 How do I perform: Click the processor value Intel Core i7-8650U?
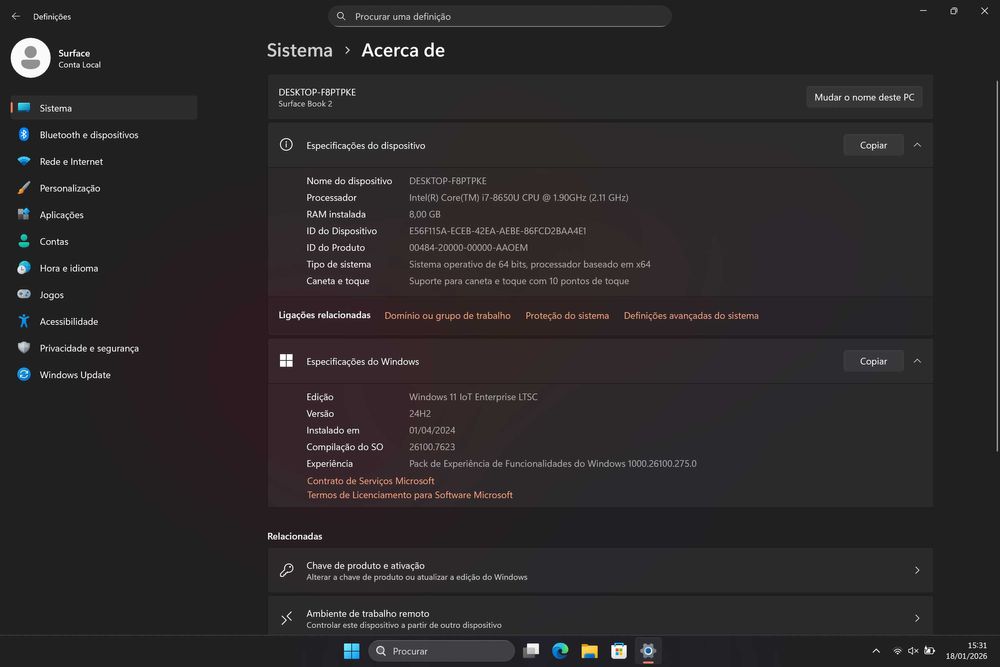click(518, 198)
